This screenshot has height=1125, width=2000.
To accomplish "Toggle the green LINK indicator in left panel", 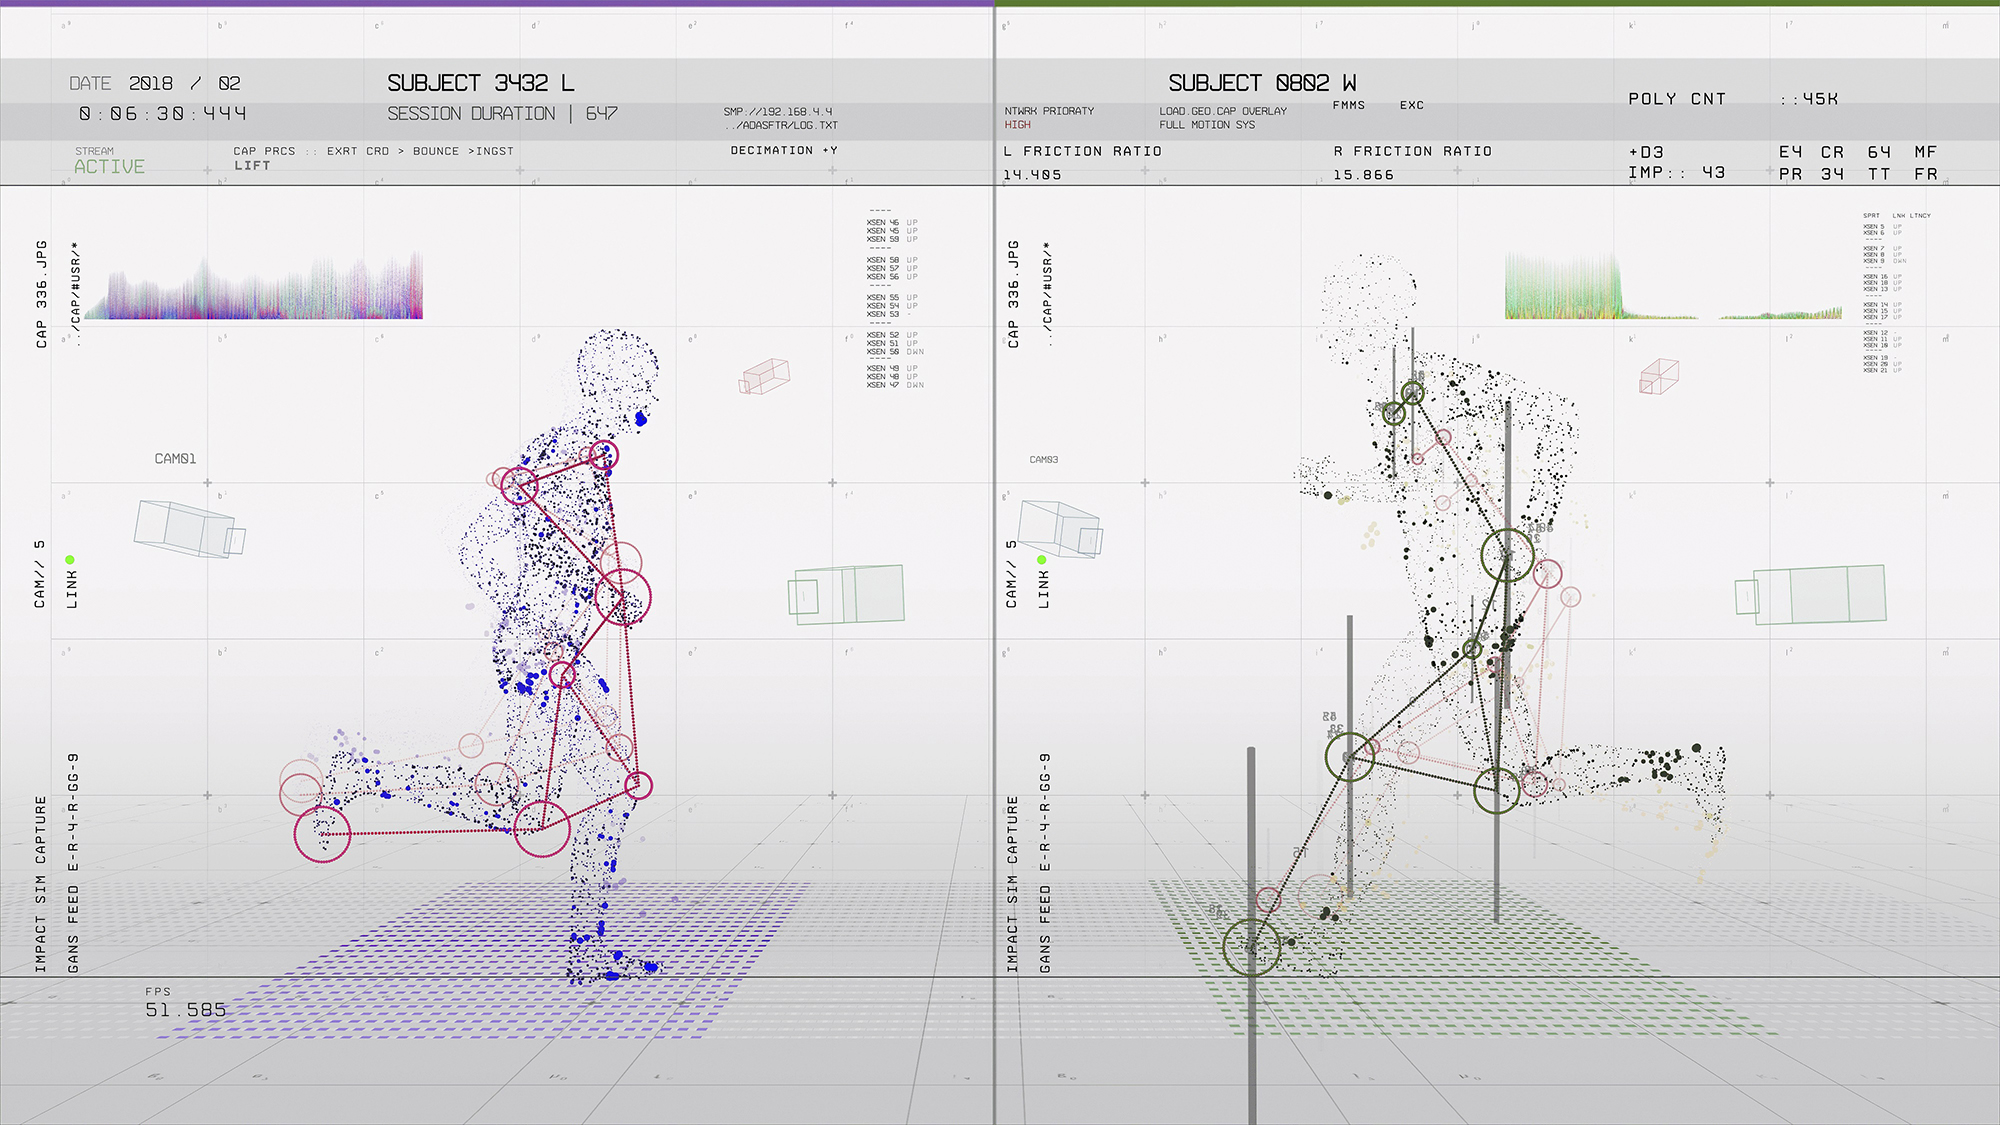I will (70, 560).
